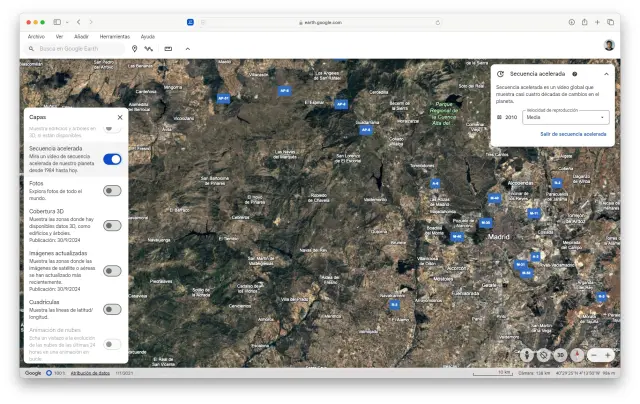Select the draw path tool icon

149,48
